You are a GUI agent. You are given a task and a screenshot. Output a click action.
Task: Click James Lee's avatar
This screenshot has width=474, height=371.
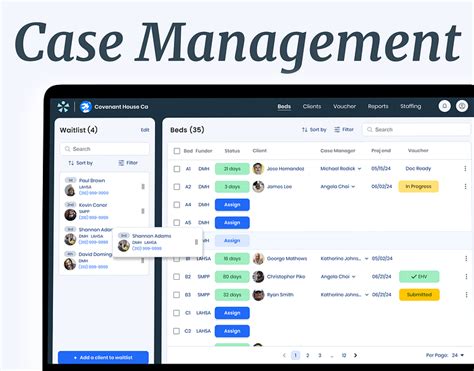click(258, 187)
